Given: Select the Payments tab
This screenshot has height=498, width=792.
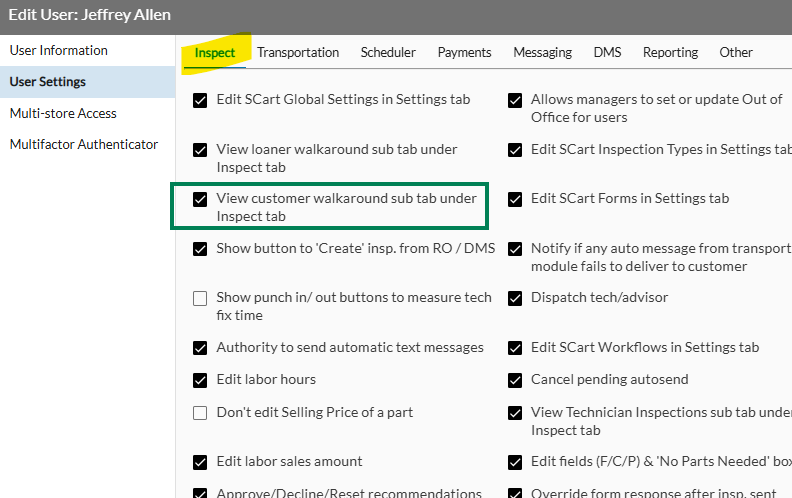Looking at the screenshot, I should tap(464, 53).
